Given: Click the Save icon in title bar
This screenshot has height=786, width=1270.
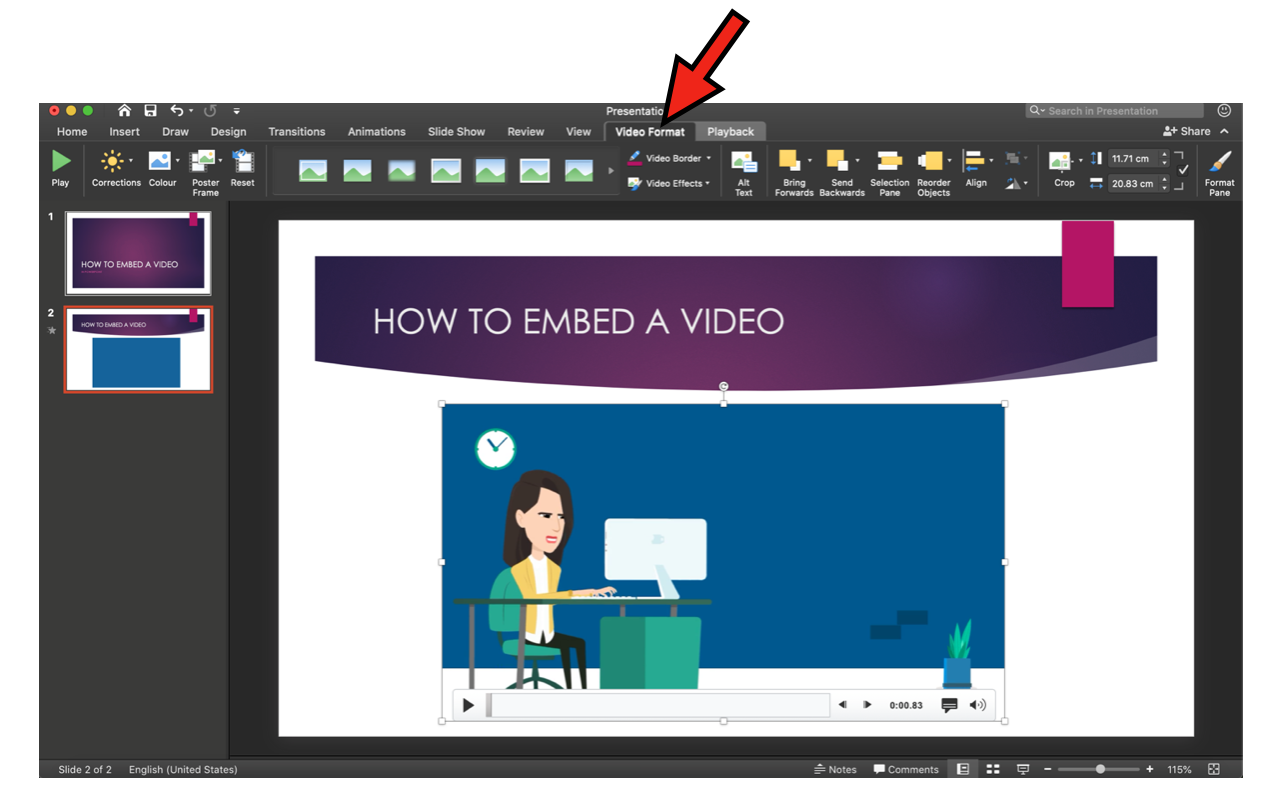Looking at the screenshot, I should pos(150,111).
